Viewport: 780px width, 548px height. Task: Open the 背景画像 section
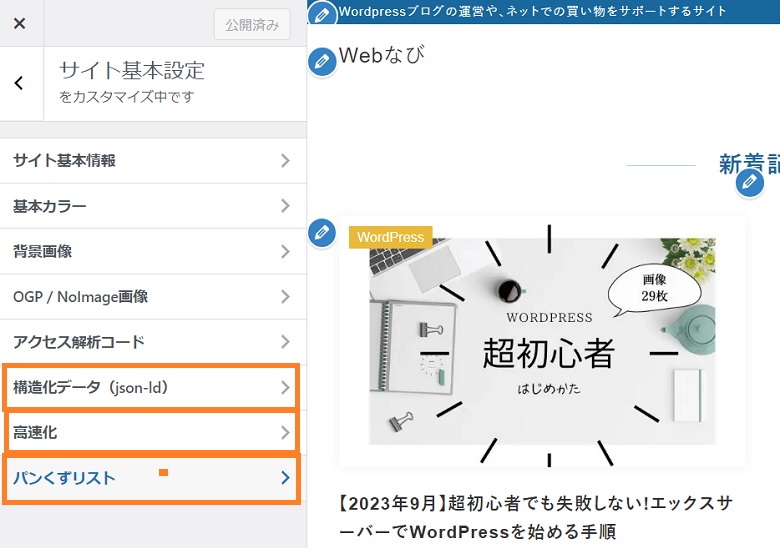tap(153, 251)
